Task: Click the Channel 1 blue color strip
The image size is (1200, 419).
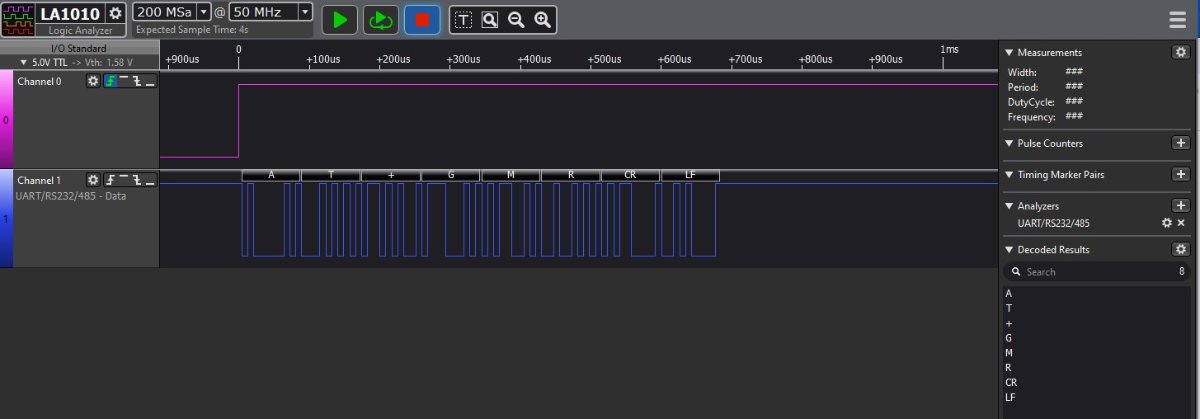Action: 6,218
